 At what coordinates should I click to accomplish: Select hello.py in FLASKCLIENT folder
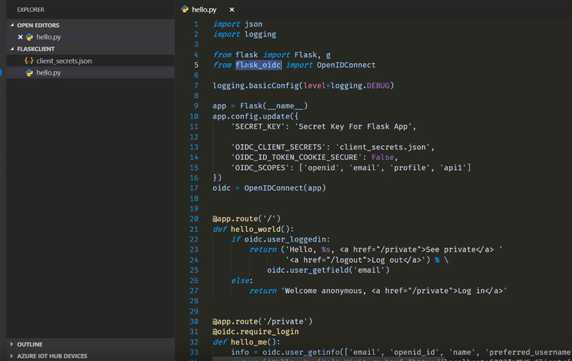(x=48, y=73)
